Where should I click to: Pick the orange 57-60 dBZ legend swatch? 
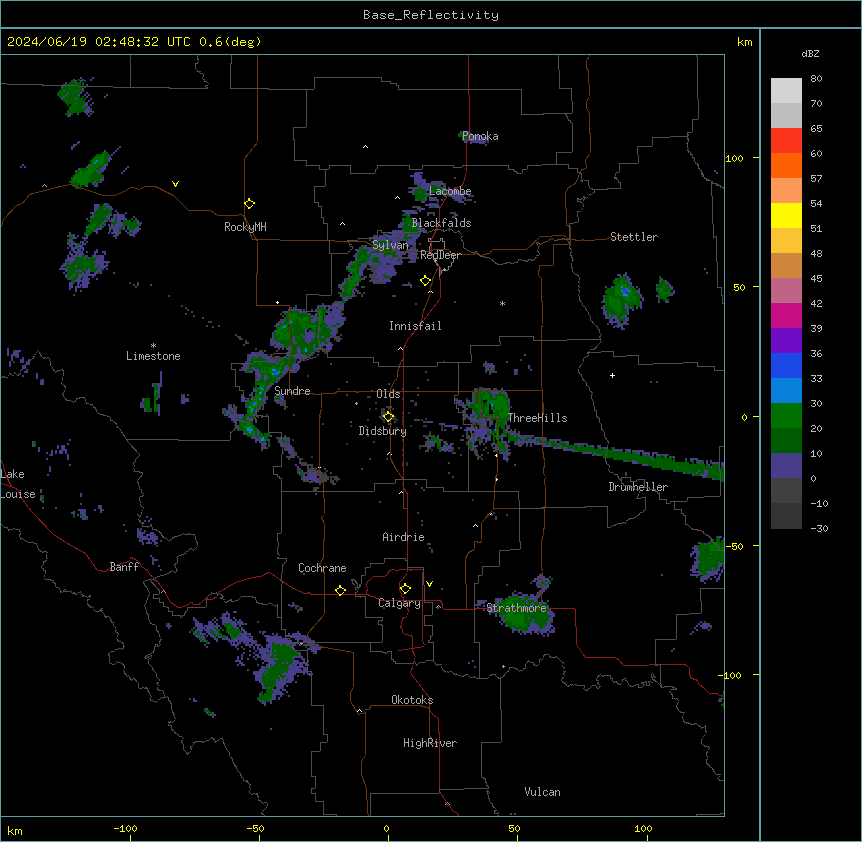[x=786, y=165]
